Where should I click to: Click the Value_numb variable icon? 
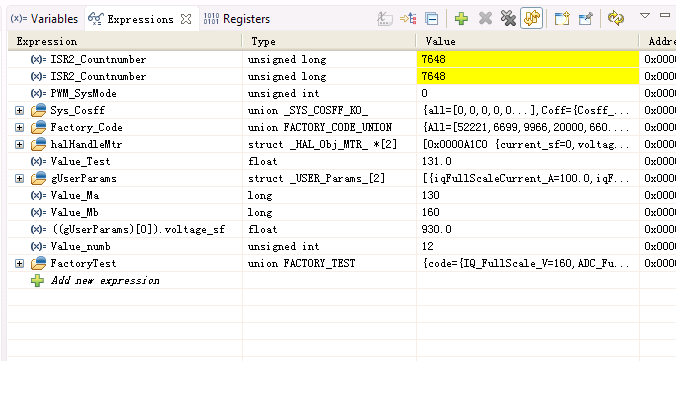coord(38,247)
